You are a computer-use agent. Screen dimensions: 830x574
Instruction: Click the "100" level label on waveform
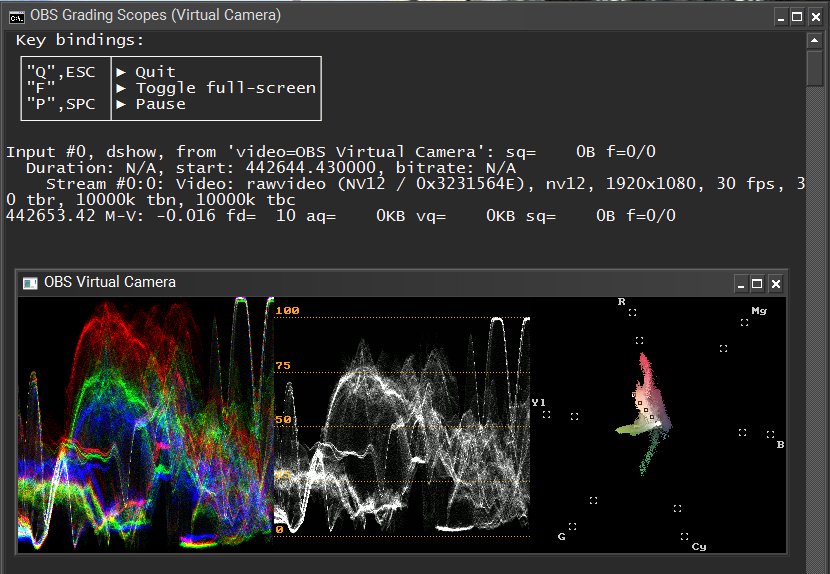pyautogui.click(x=287, y=311)
